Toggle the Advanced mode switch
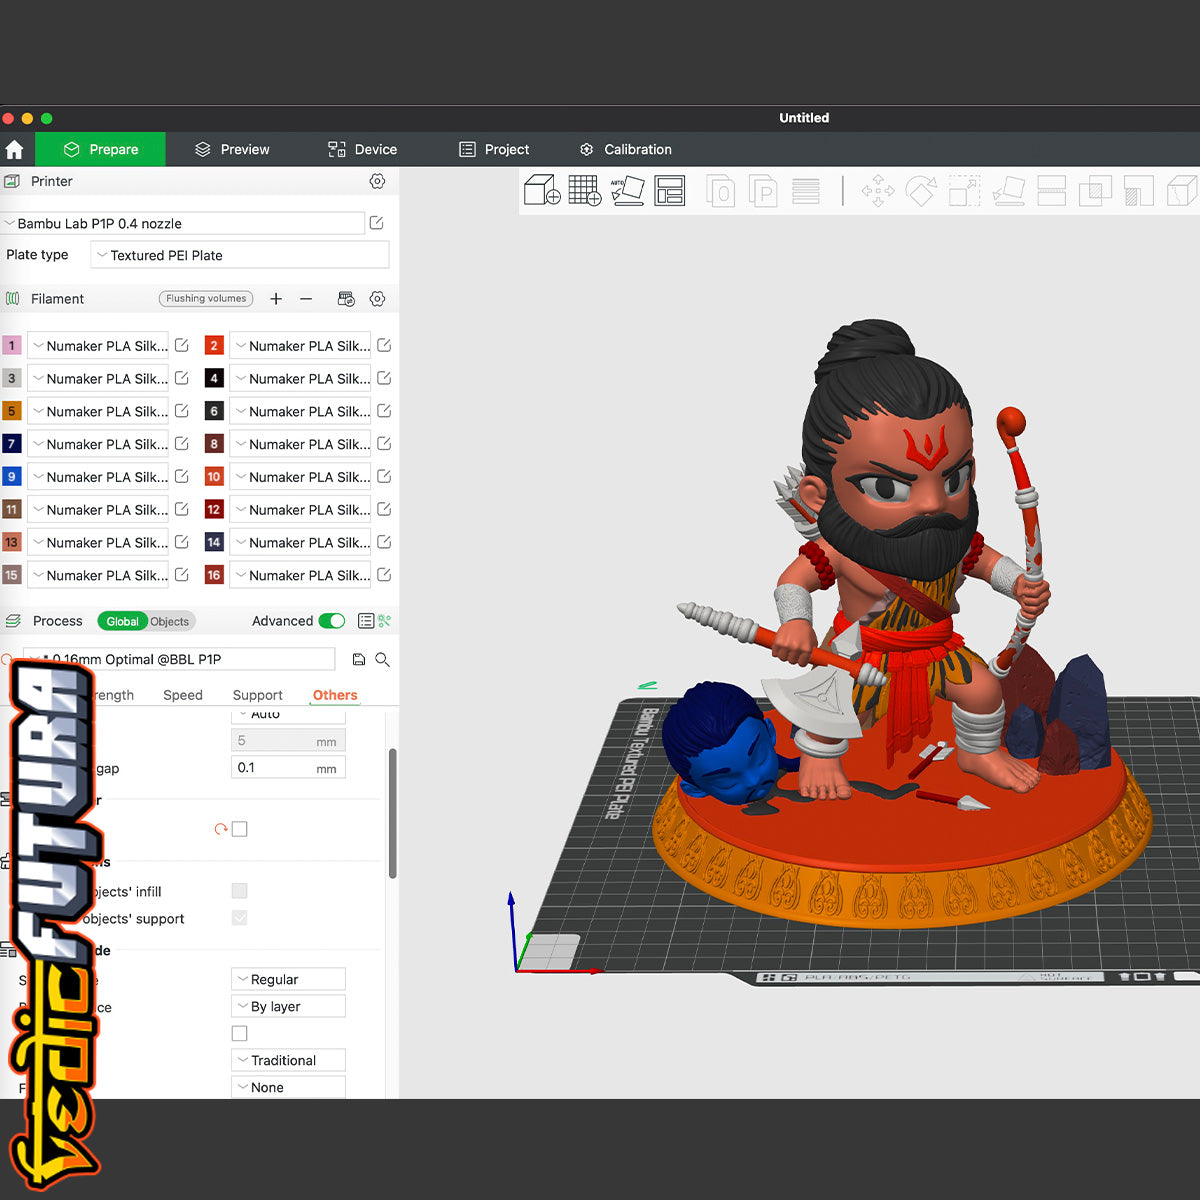 click(x=332, y=621)
